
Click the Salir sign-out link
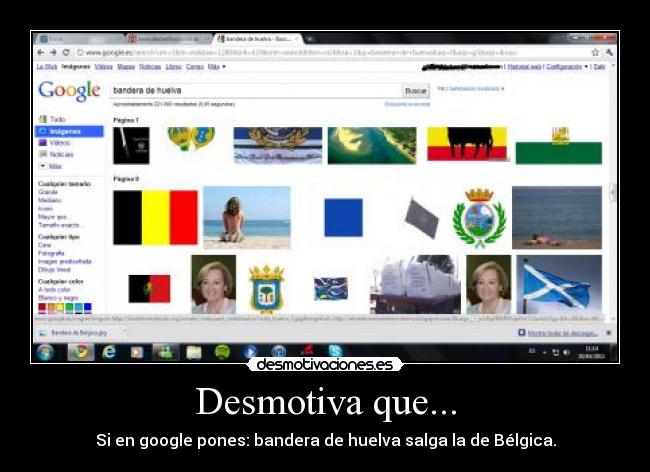[599, 66]
